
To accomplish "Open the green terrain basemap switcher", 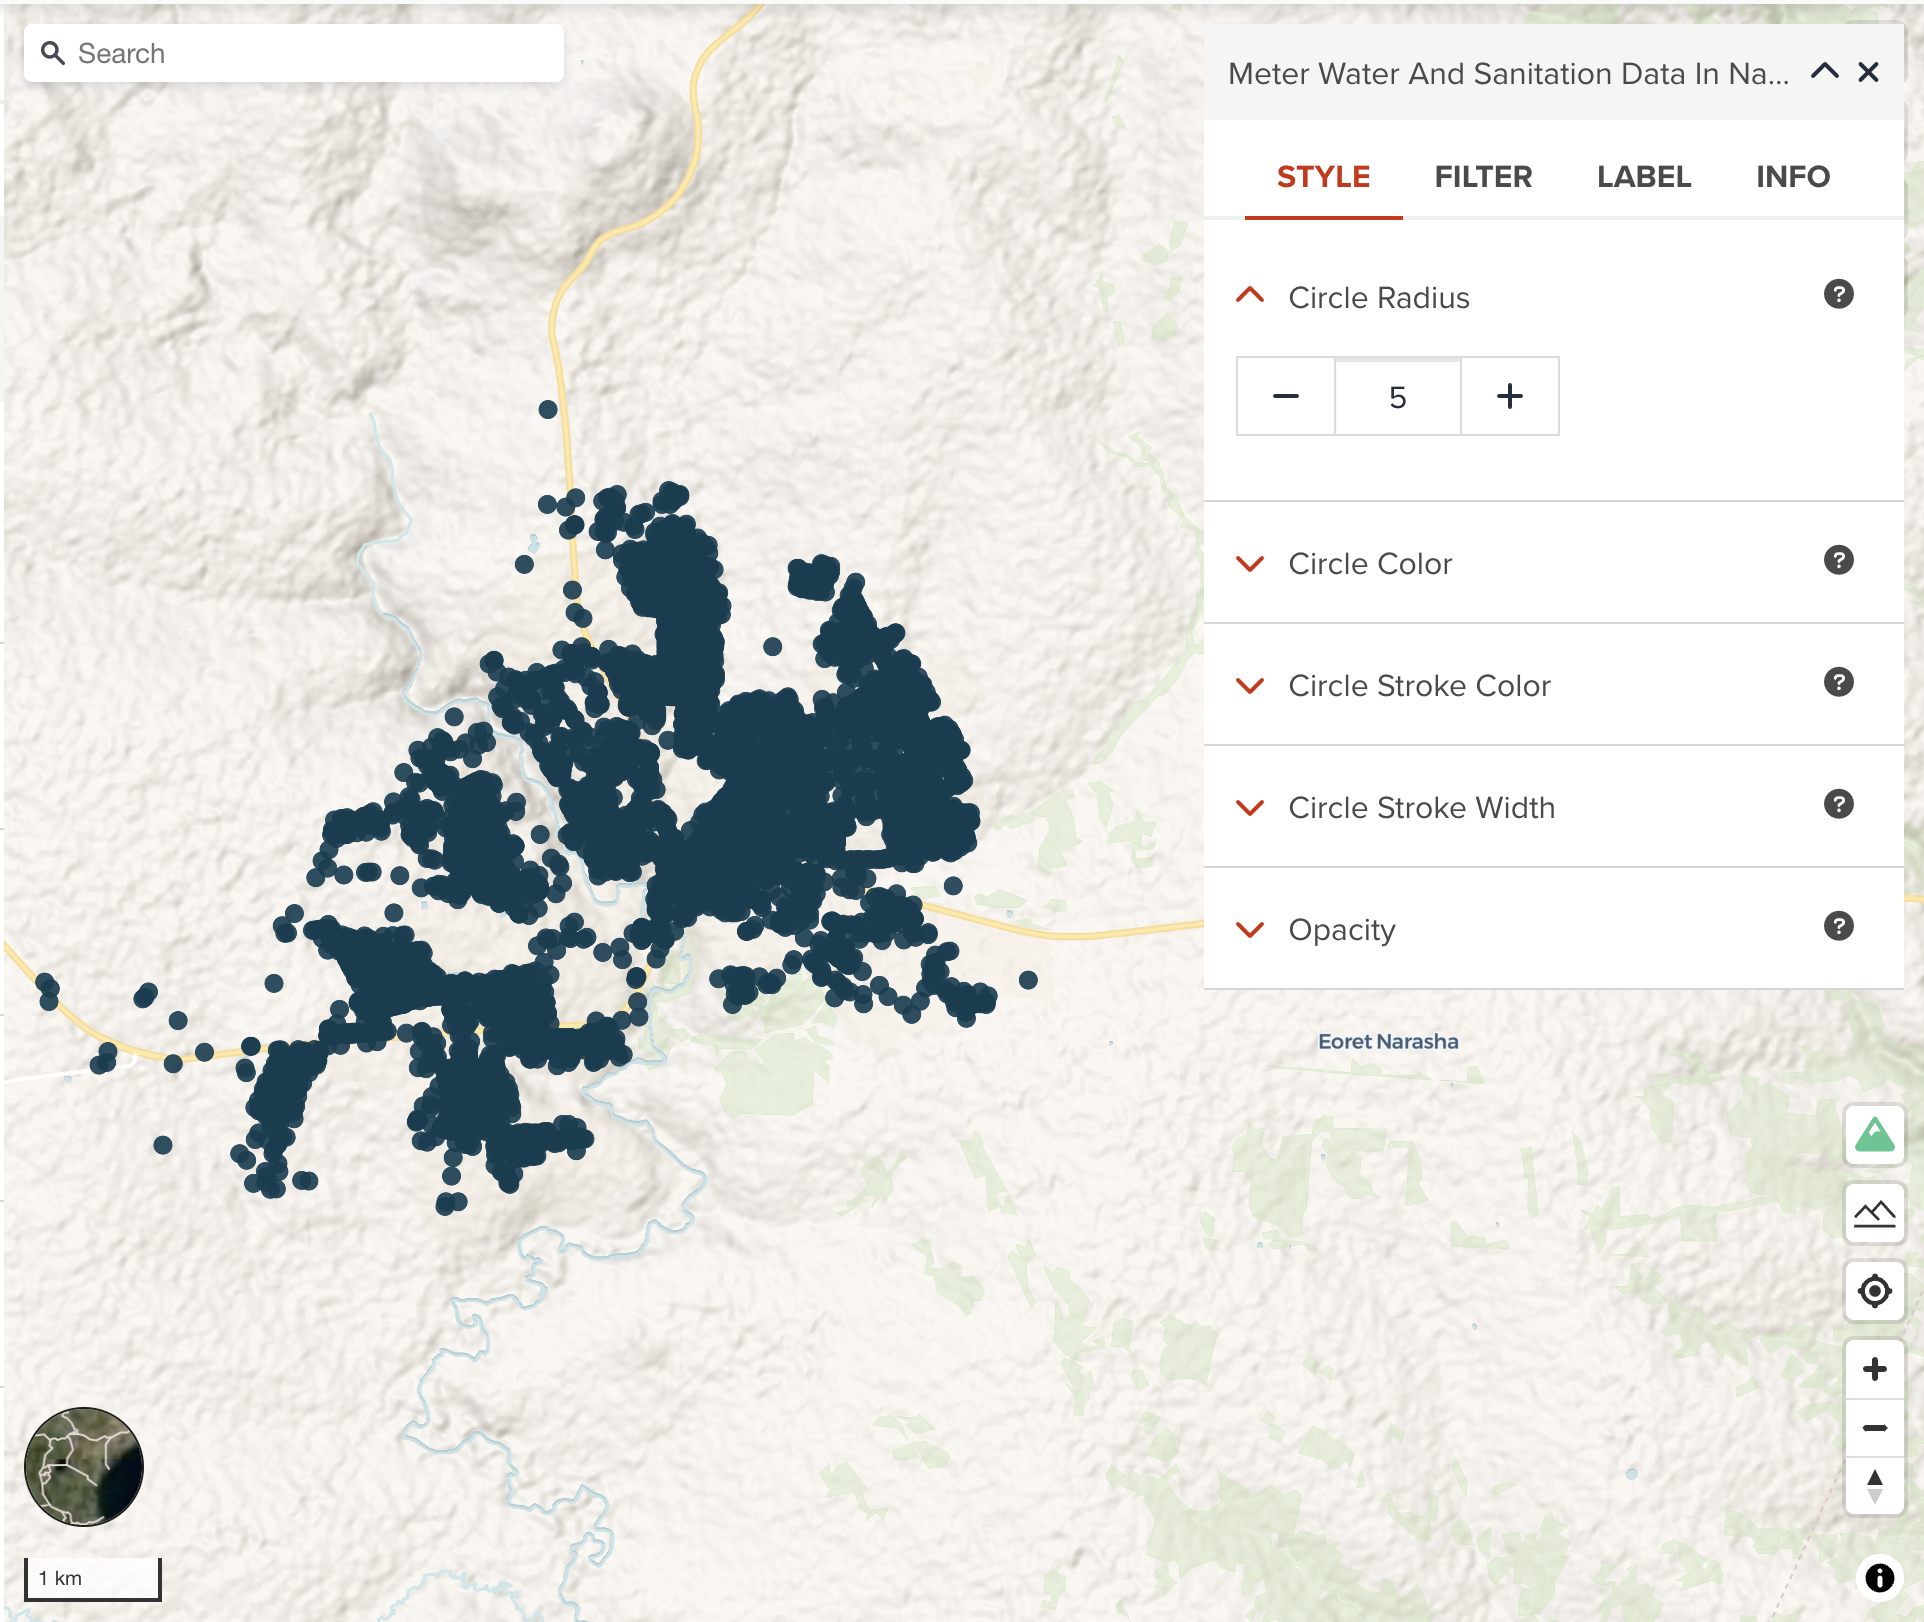I will (x=1873, y=1135).
